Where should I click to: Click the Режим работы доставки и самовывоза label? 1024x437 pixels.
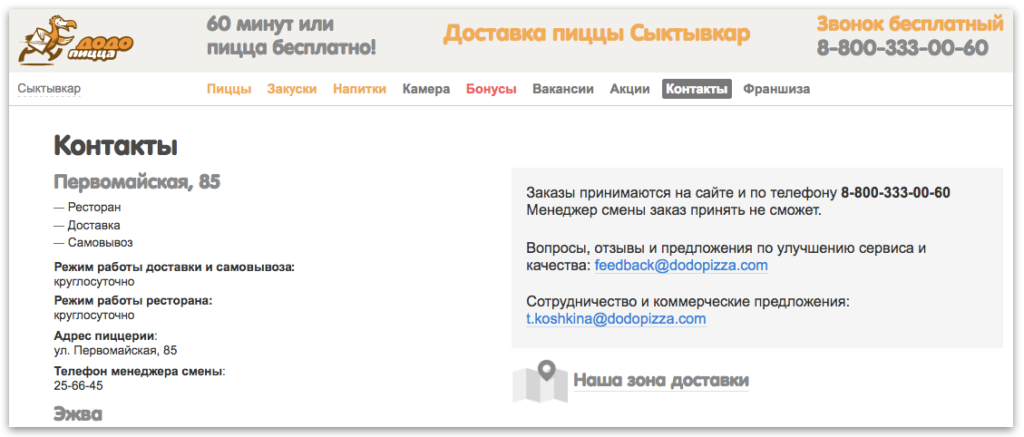(x=174, y=268)
